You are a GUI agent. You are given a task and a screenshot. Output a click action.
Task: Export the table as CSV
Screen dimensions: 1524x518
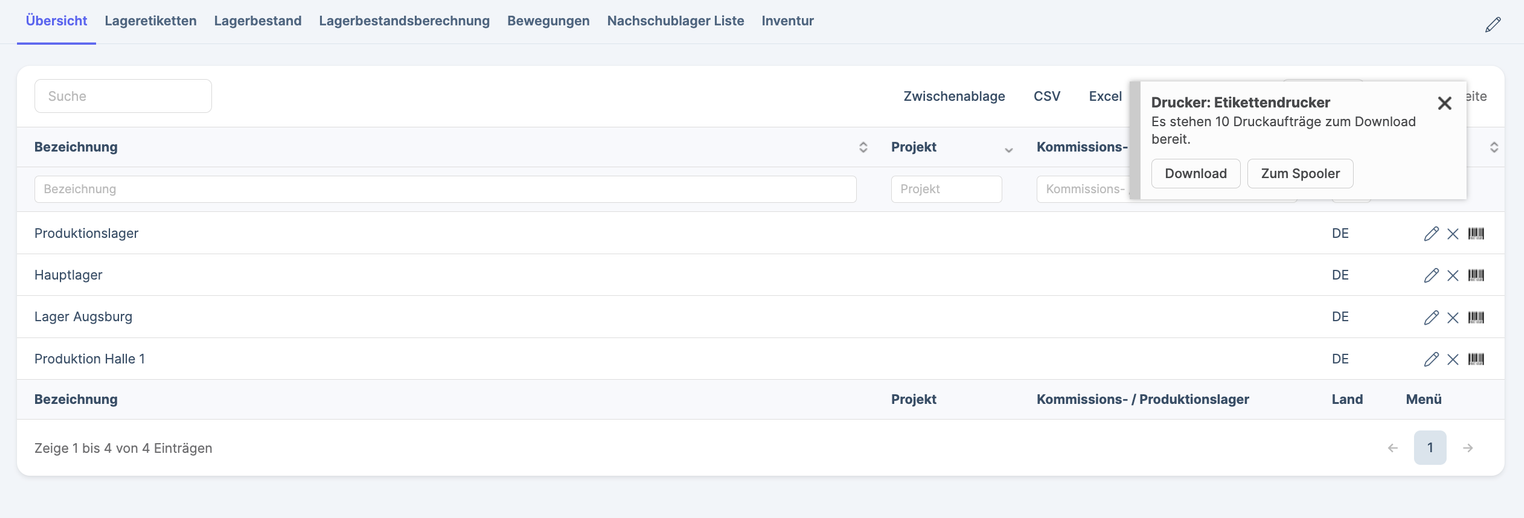[1046, 96]
